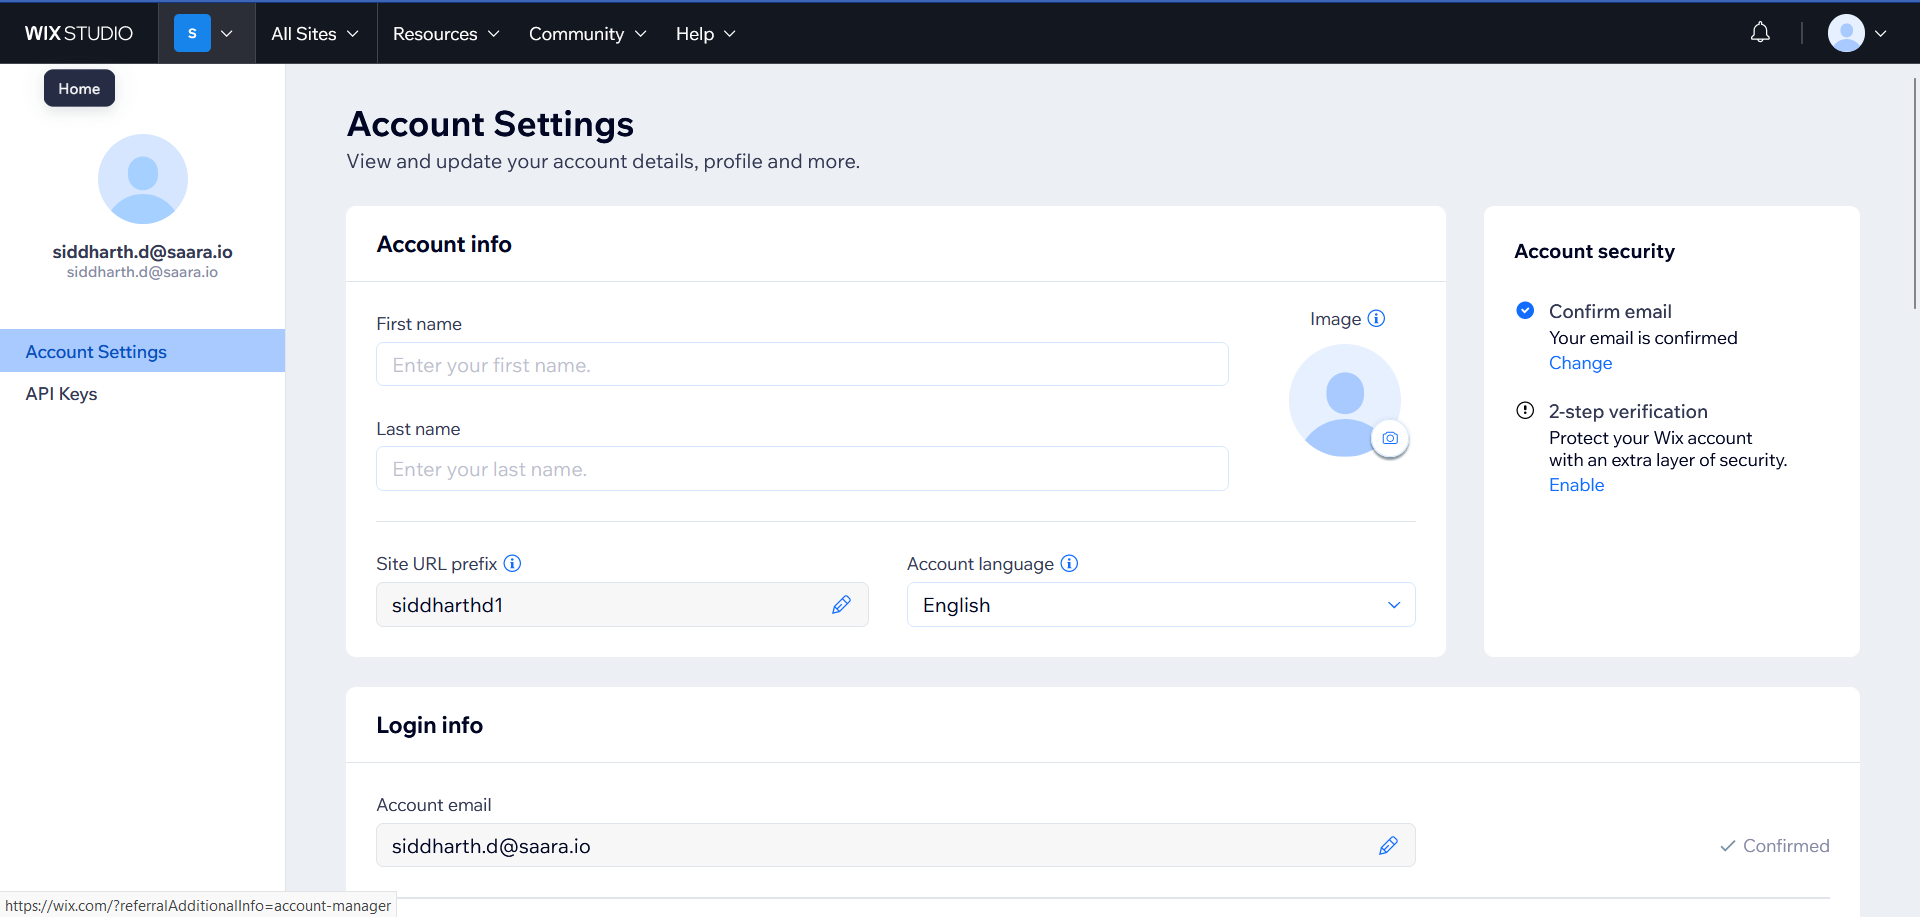Show info tooltip for Account language
The width and height of the screenshot is (1920, 917).
[x=1069, y=564]
